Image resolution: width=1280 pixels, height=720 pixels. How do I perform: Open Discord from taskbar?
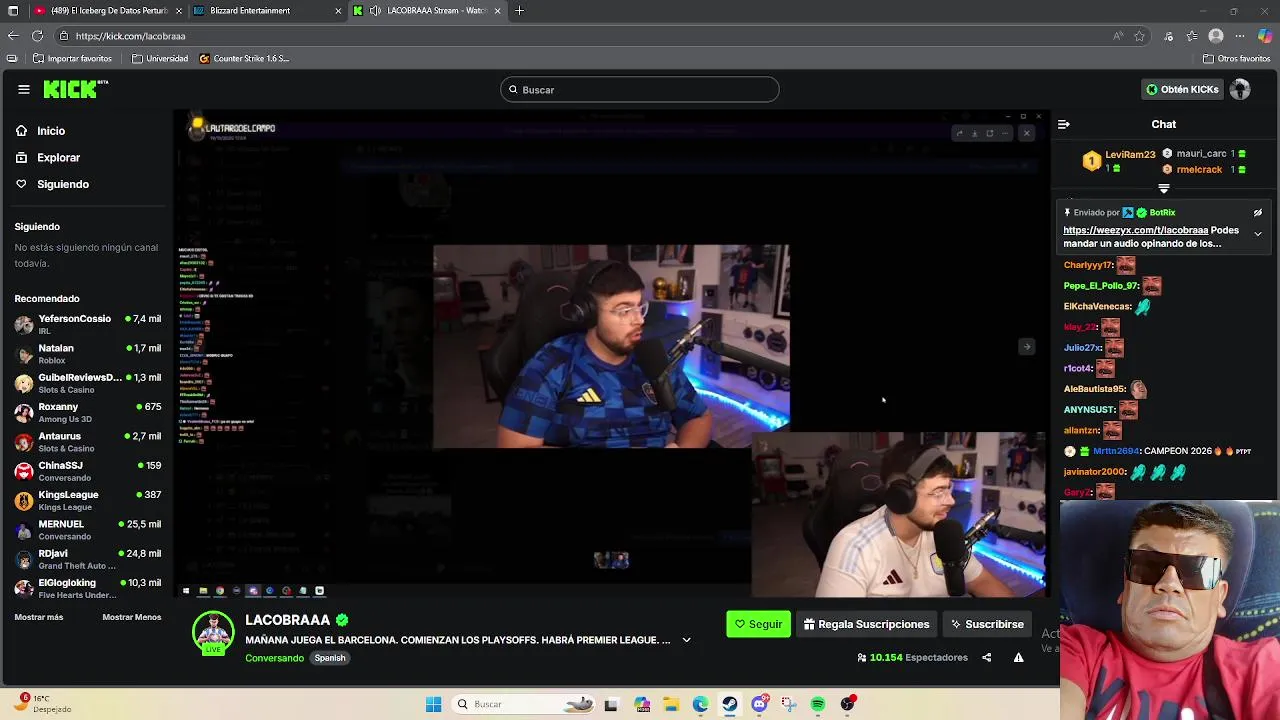point(759,704)
